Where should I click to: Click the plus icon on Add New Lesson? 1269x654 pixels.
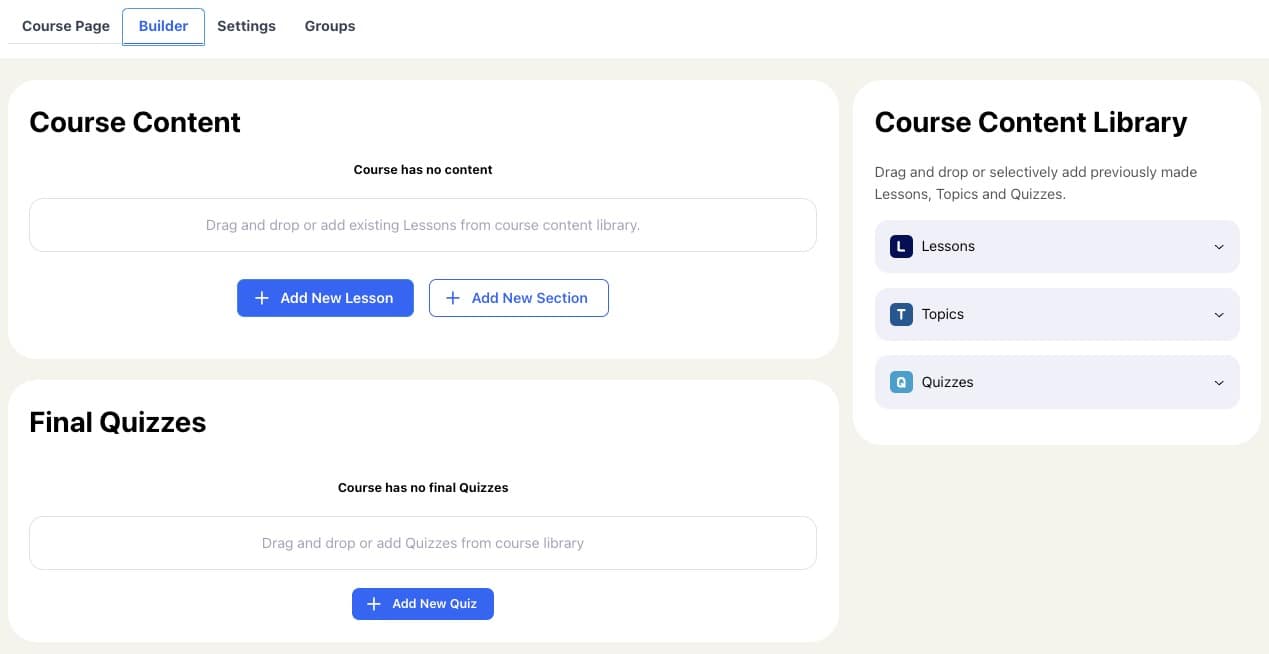pyautogui.click(x=262, y=298)
